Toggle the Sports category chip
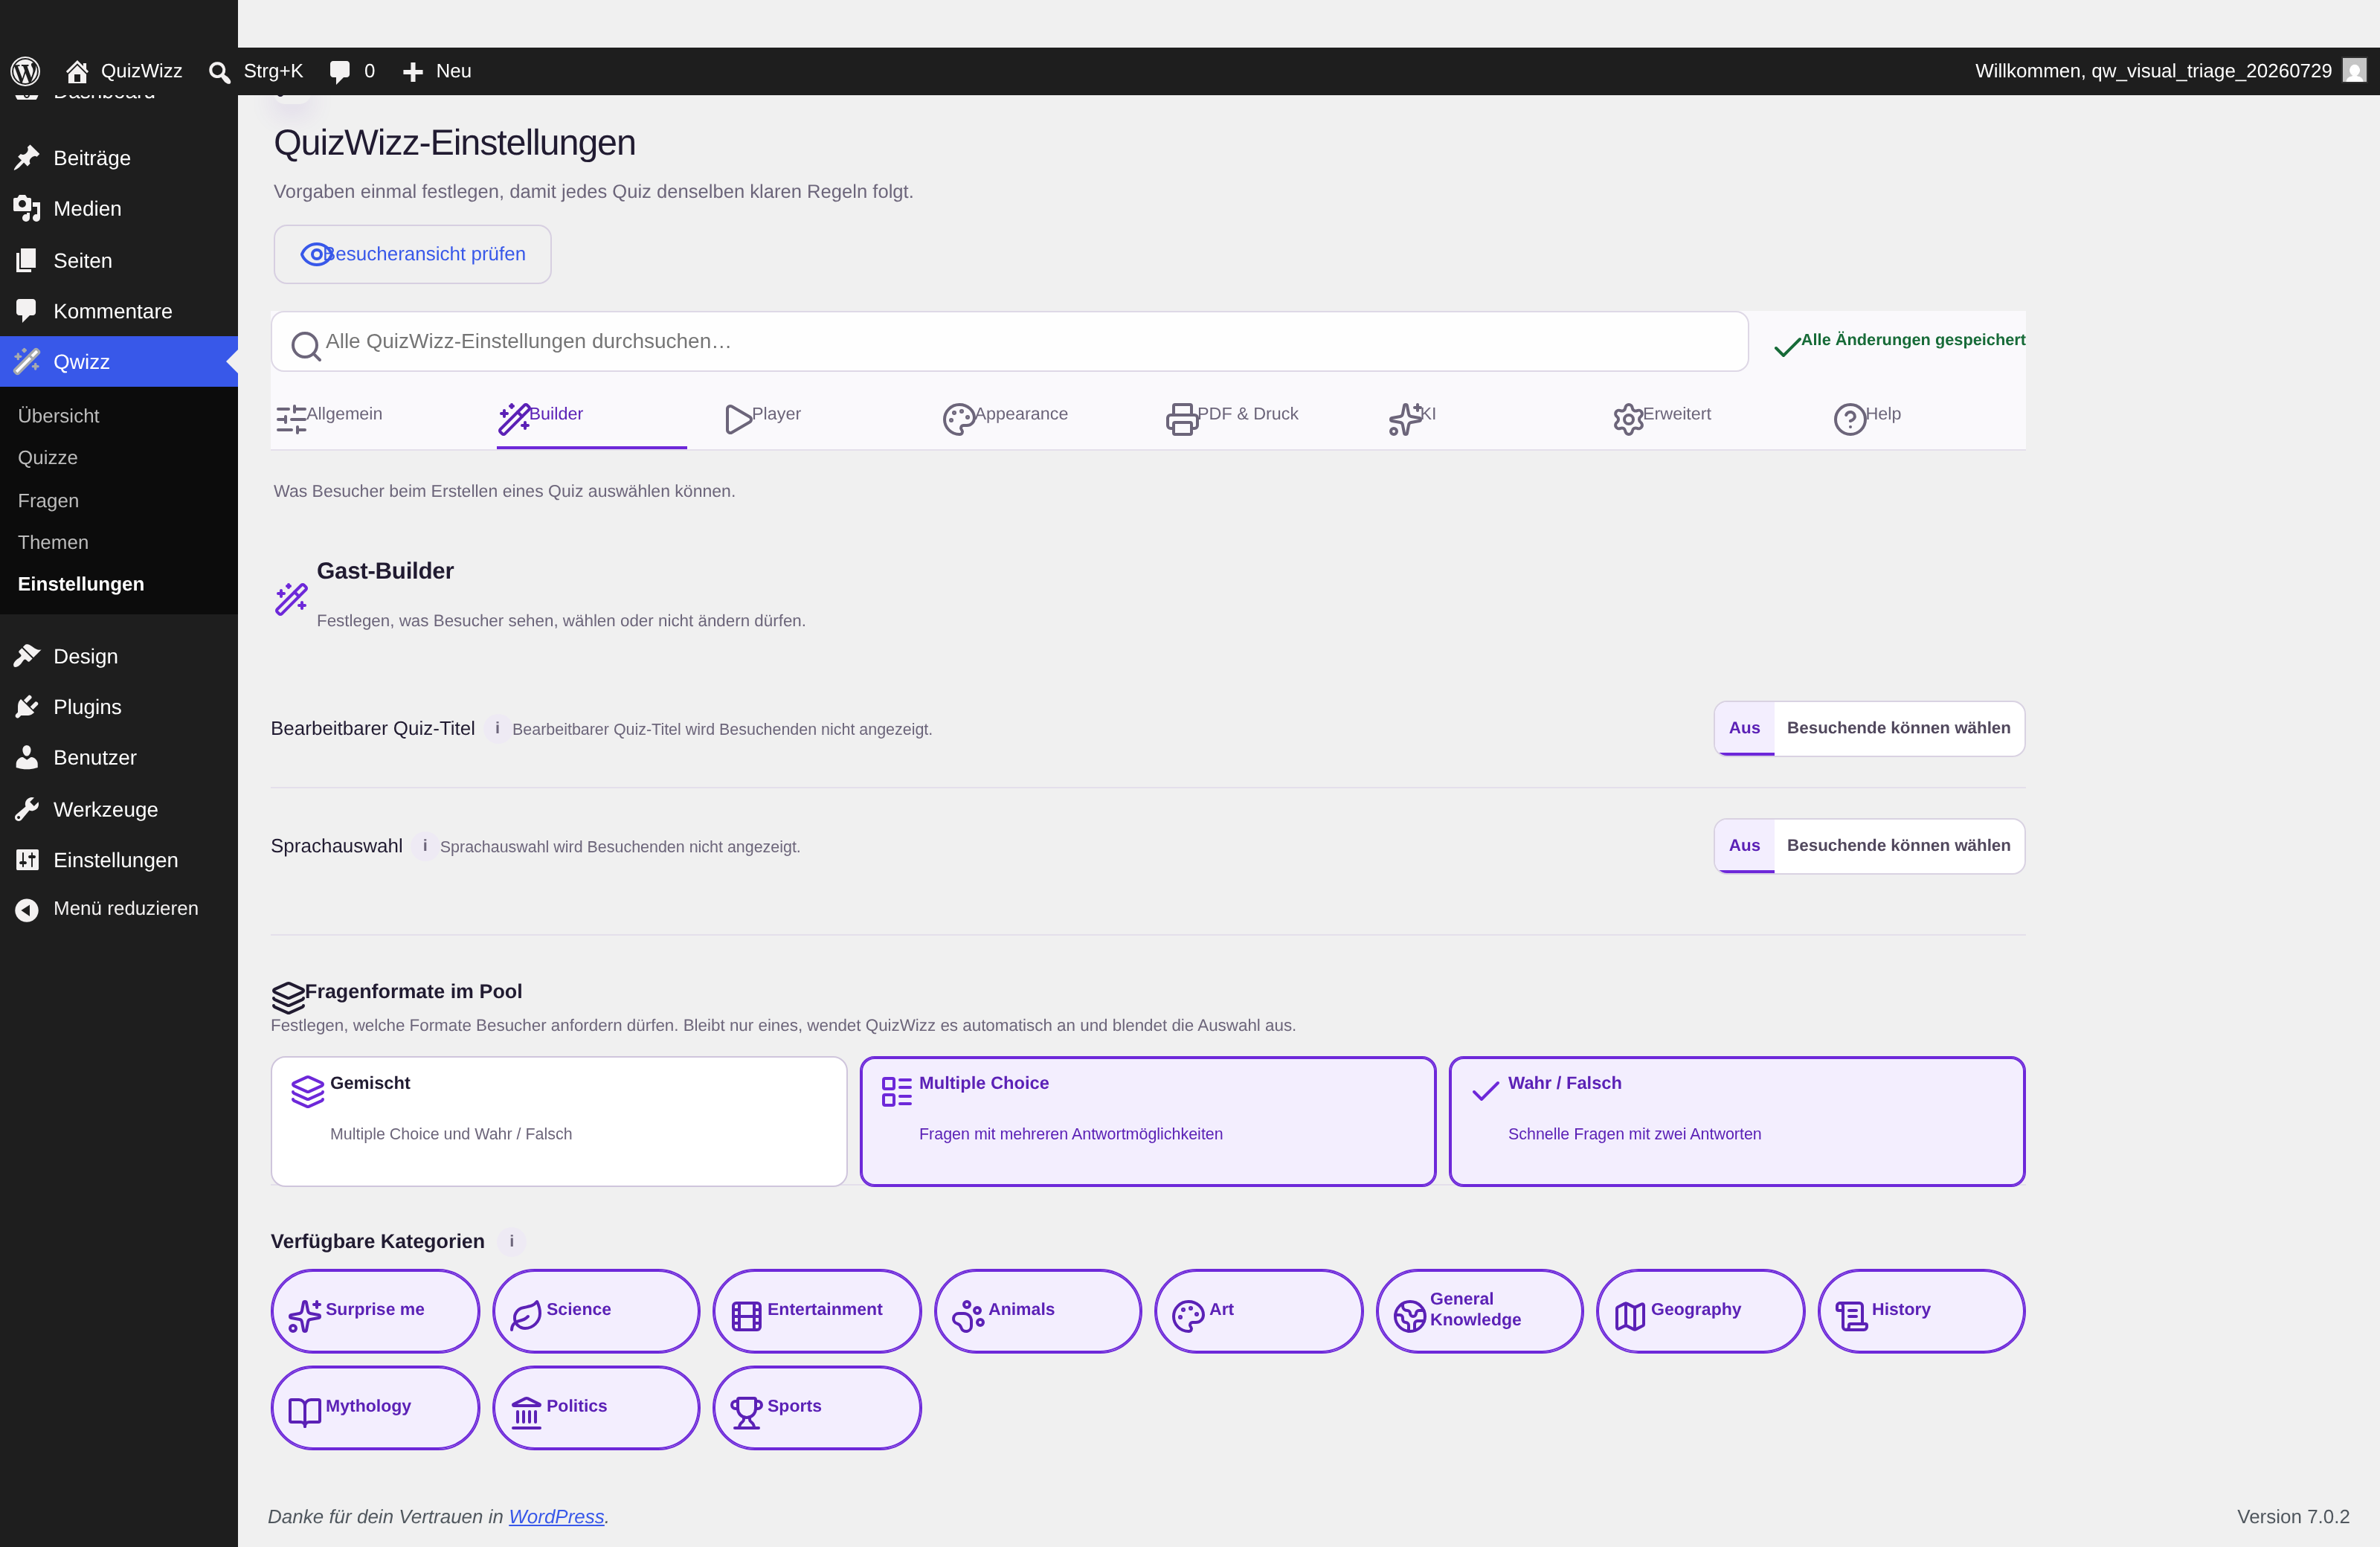This screenshot has width=2380, height=1547. click(x=817, y=1408)
